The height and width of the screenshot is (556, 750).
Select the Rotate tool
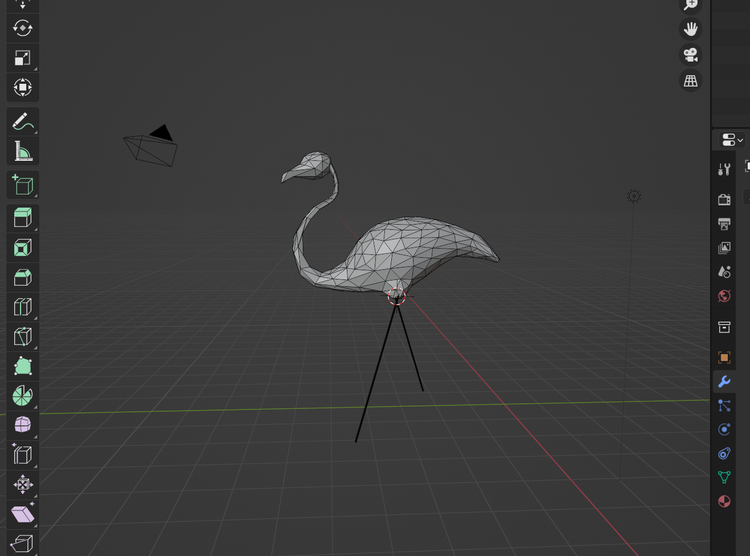point(22,28)
